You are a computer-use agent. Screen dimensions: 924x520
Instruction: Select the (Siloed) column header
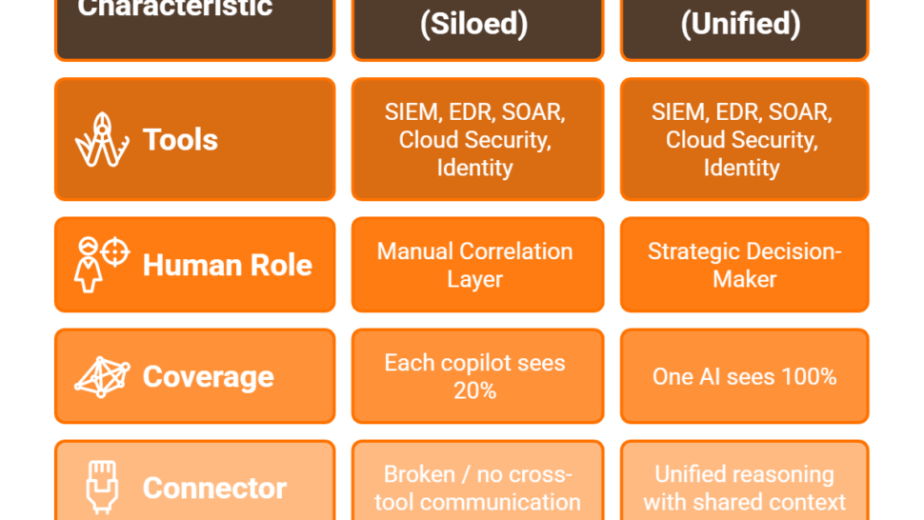pos(477,25)
